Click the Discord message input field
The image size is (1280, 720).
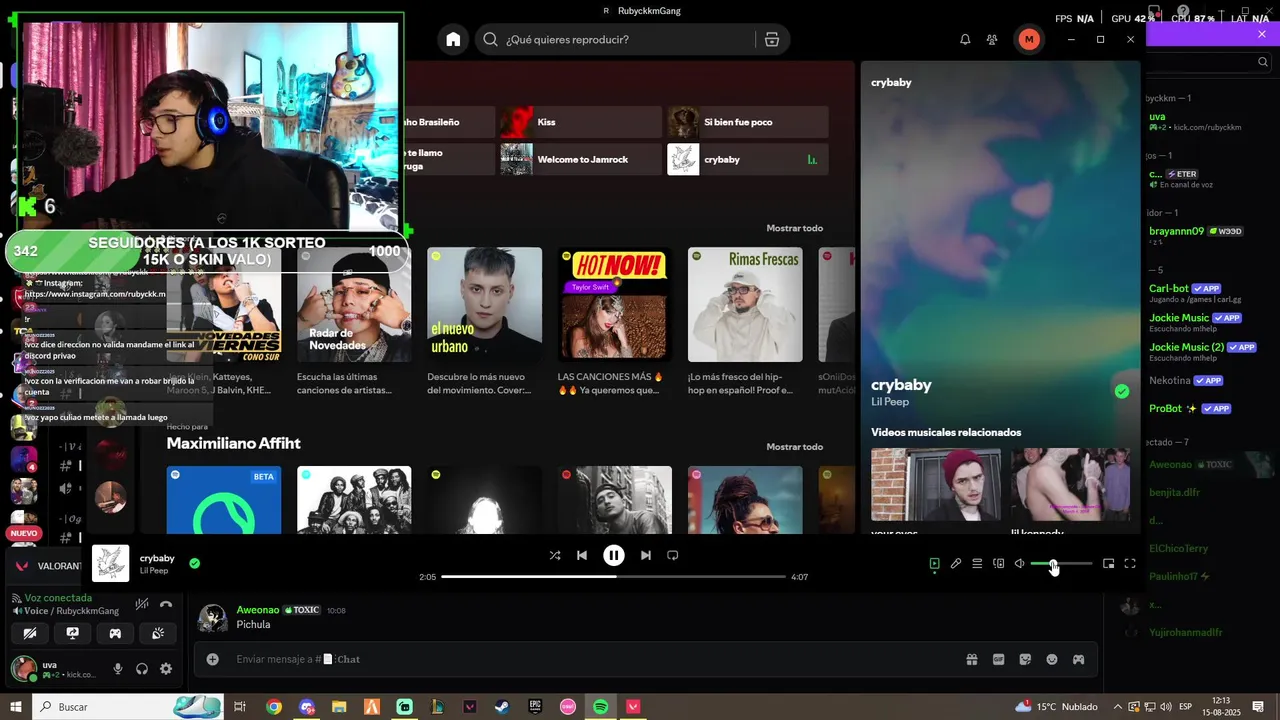coord(590,659)
